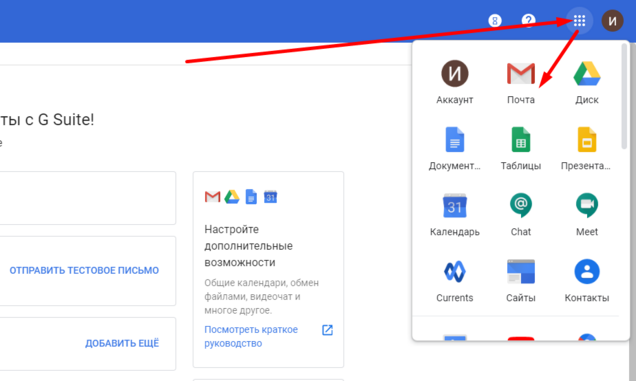Click Calendar icon in the setup card
This screenshot has height=381, width=636.
click(271, 197)
